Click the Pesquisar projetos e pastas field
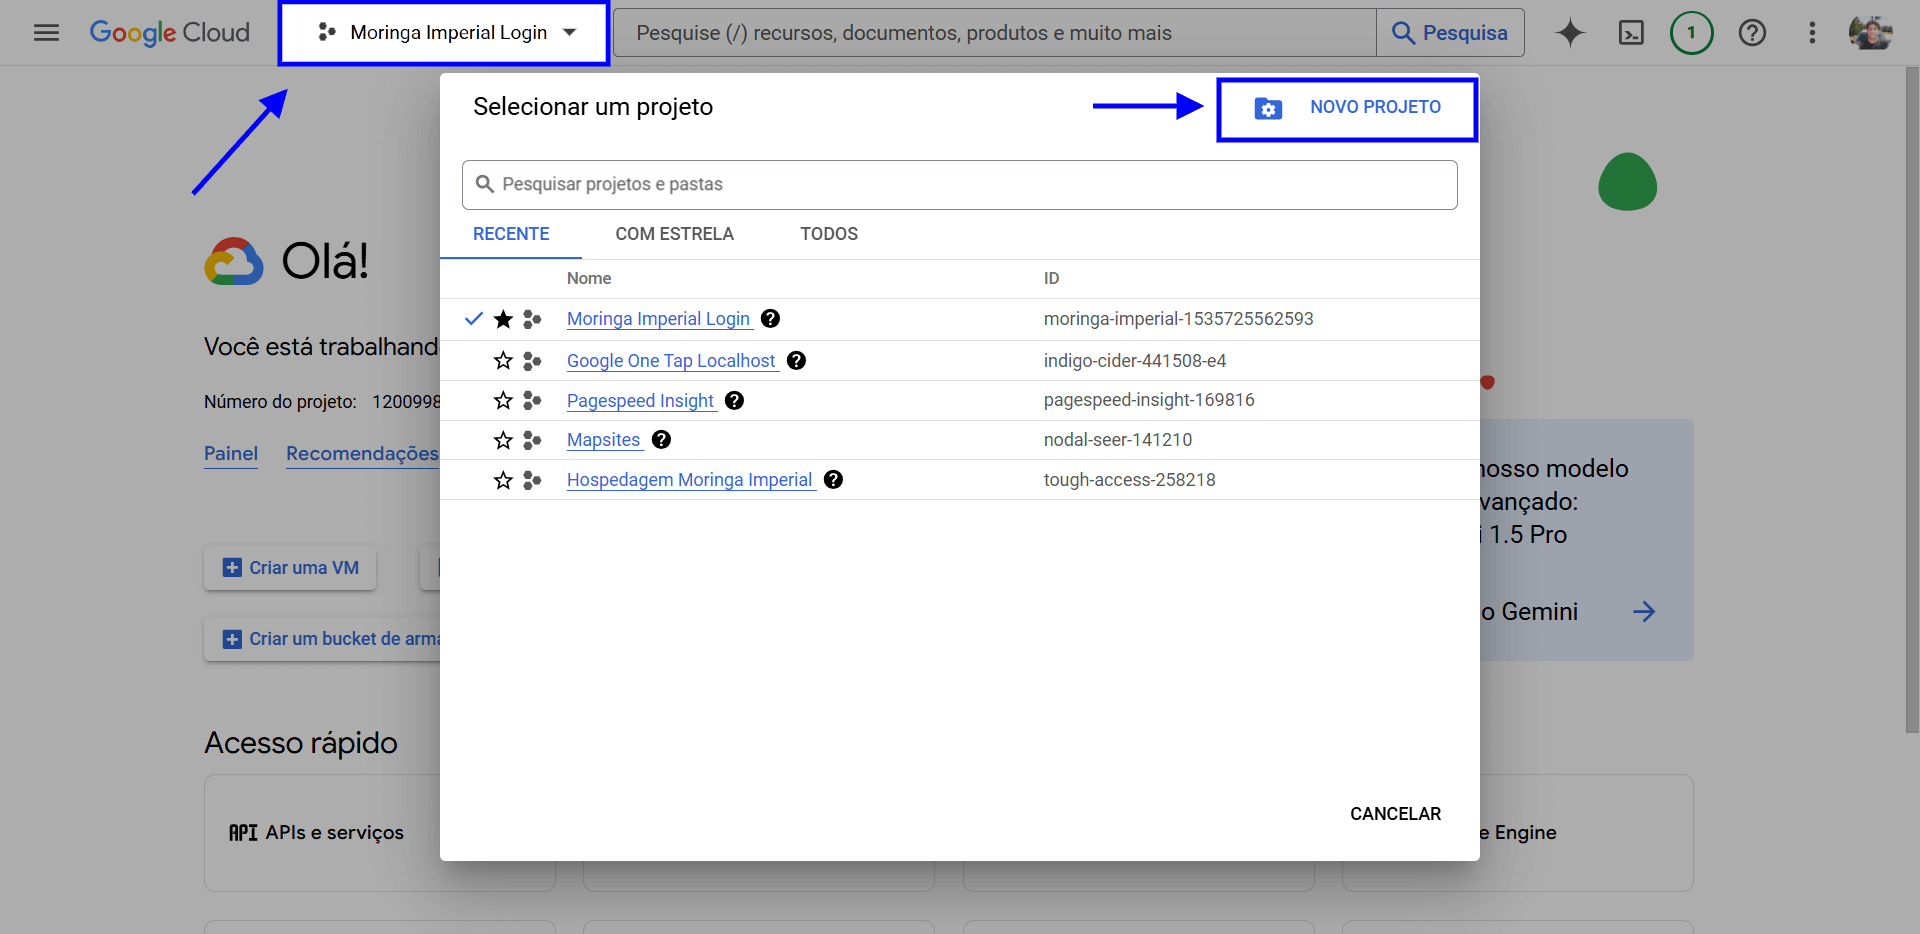1920x934 pixels. [x=960, y=185]
